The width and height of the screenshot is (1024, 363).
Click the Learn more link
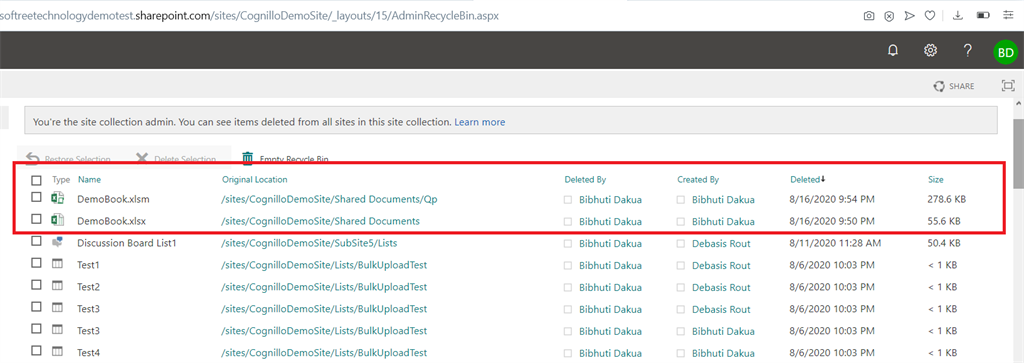479,122
